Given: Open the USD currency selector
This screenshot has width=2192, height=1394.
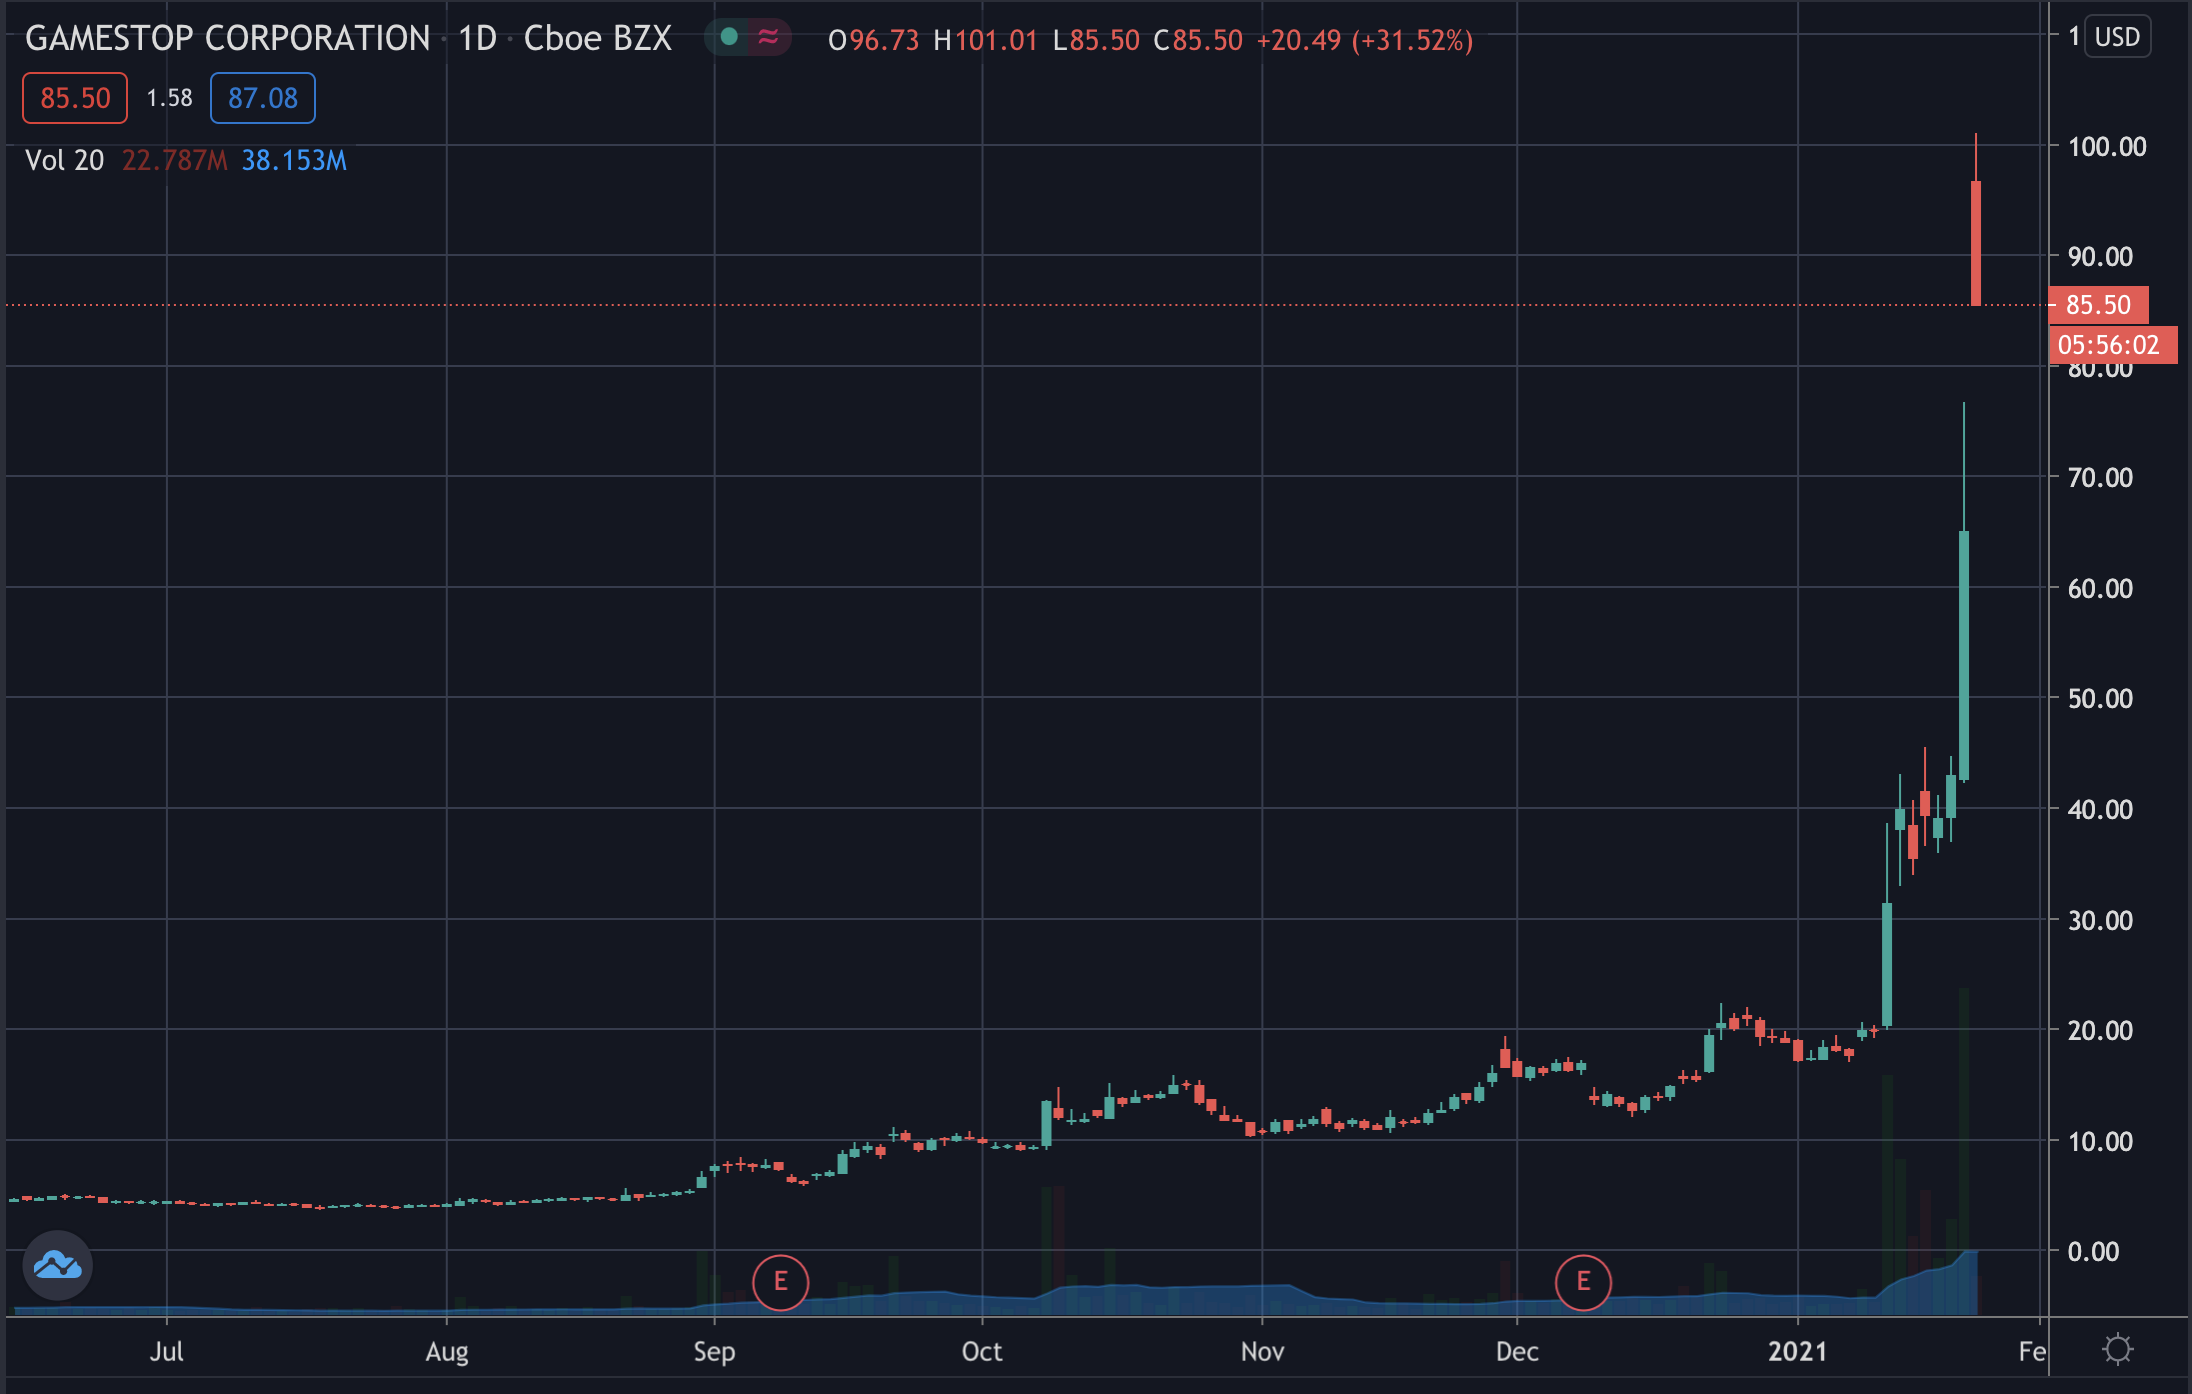Looking at the screenshot, I should pos(2117,37).
